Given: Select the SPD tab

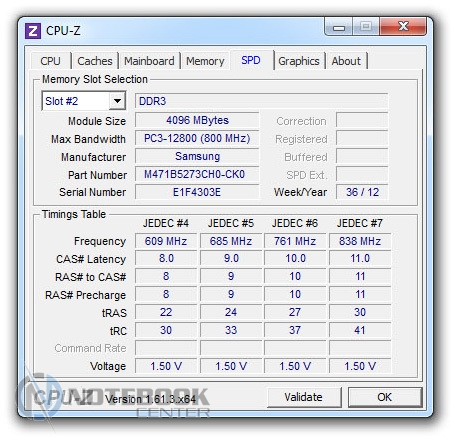Looking at the screenshot, I should (x=251, y=60).
